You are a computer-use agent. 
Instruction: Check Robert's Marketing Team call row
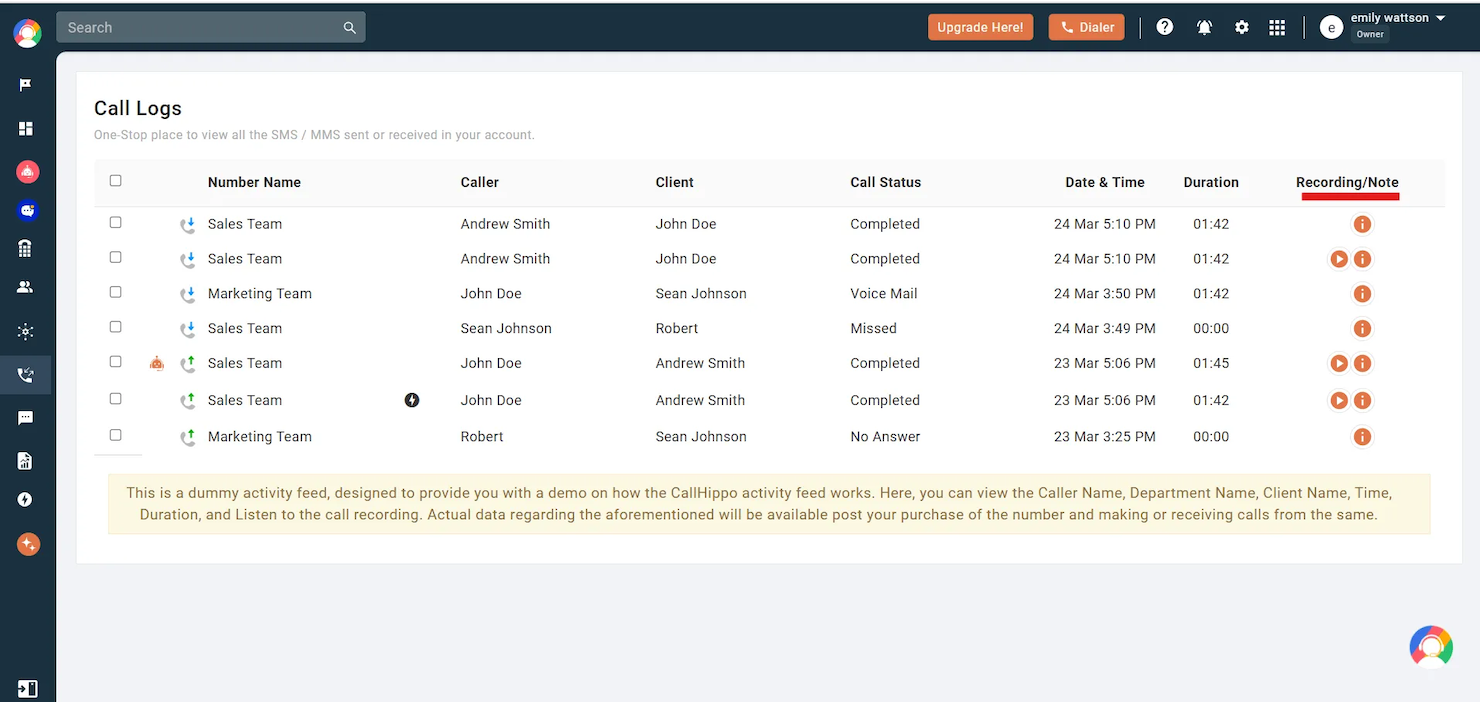tap(115, 433)
